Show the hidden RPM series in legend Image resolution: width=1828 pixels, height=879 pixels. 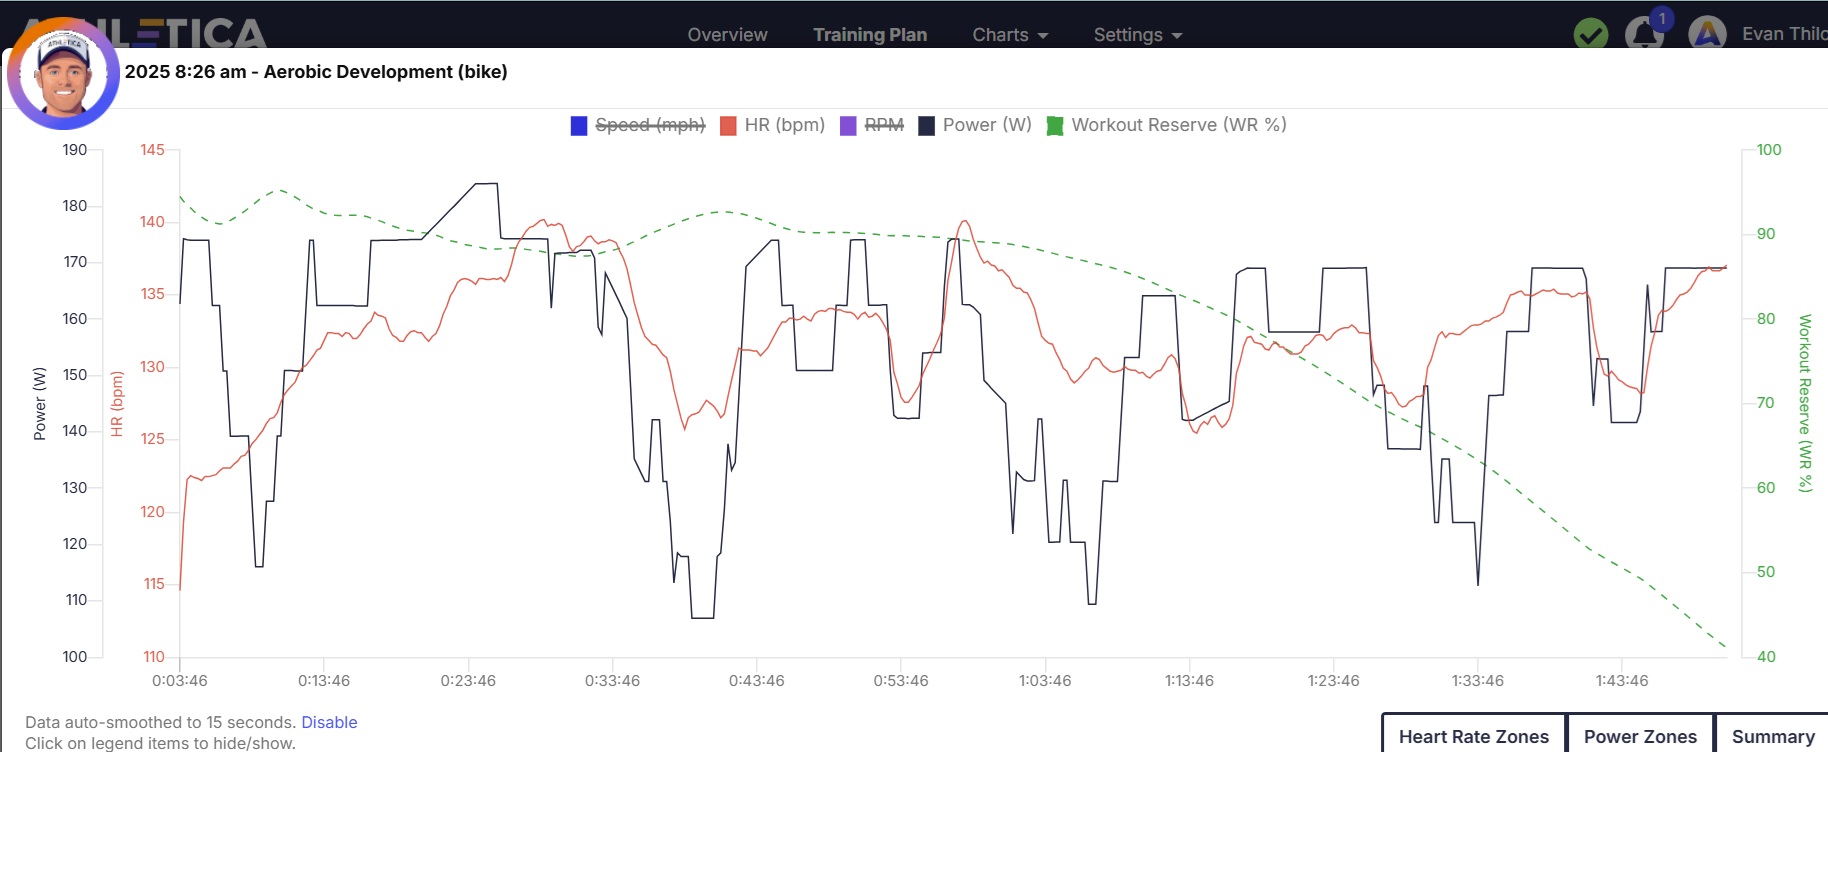tap(883, 125)
